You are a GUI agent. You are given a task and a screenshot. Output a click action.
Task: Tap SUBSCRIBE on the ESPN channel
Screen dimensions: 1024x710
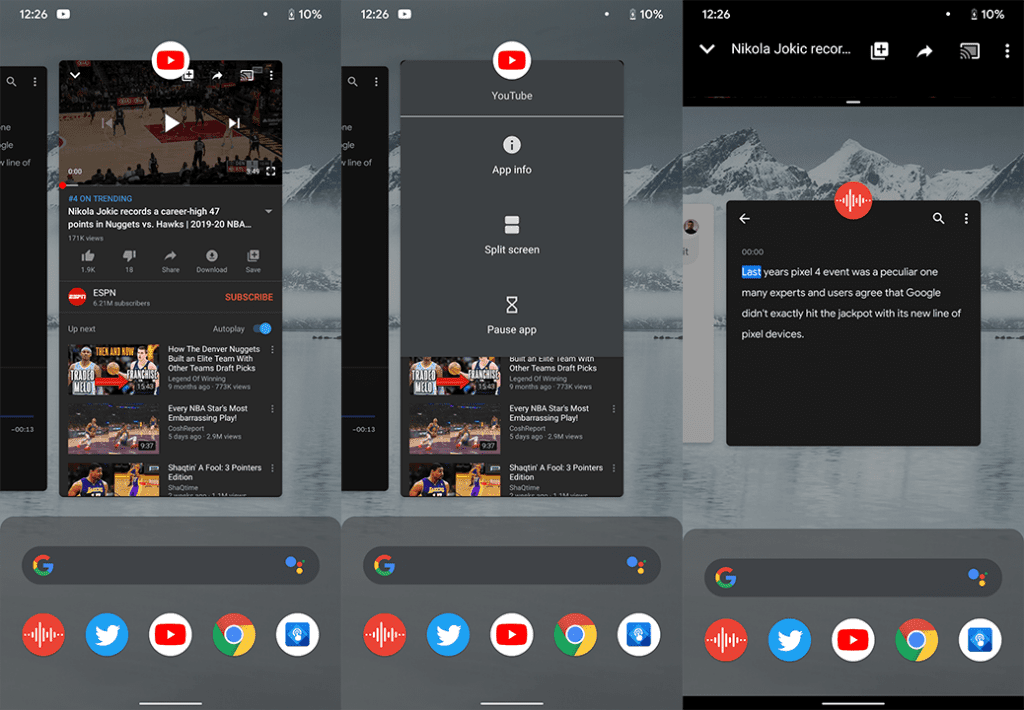coord(248,297)
